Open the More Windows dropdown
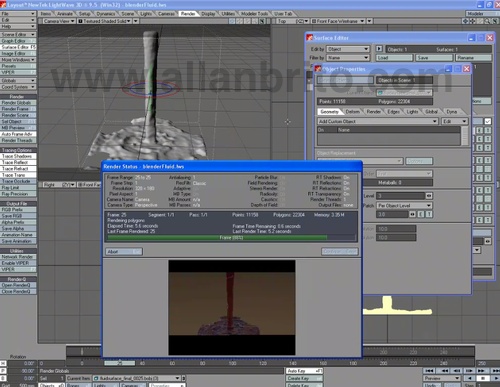Viewport: 500px width, 387px height. pyautogui.click(x=18, y=60)
